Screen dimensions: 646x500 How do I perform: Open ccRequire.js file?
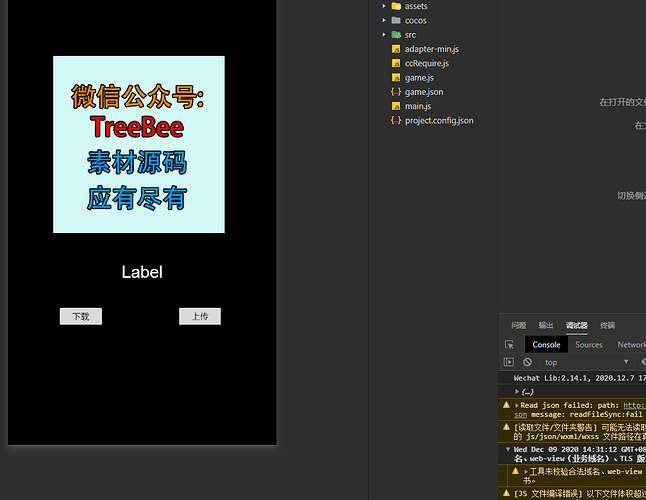coord(427,63)
